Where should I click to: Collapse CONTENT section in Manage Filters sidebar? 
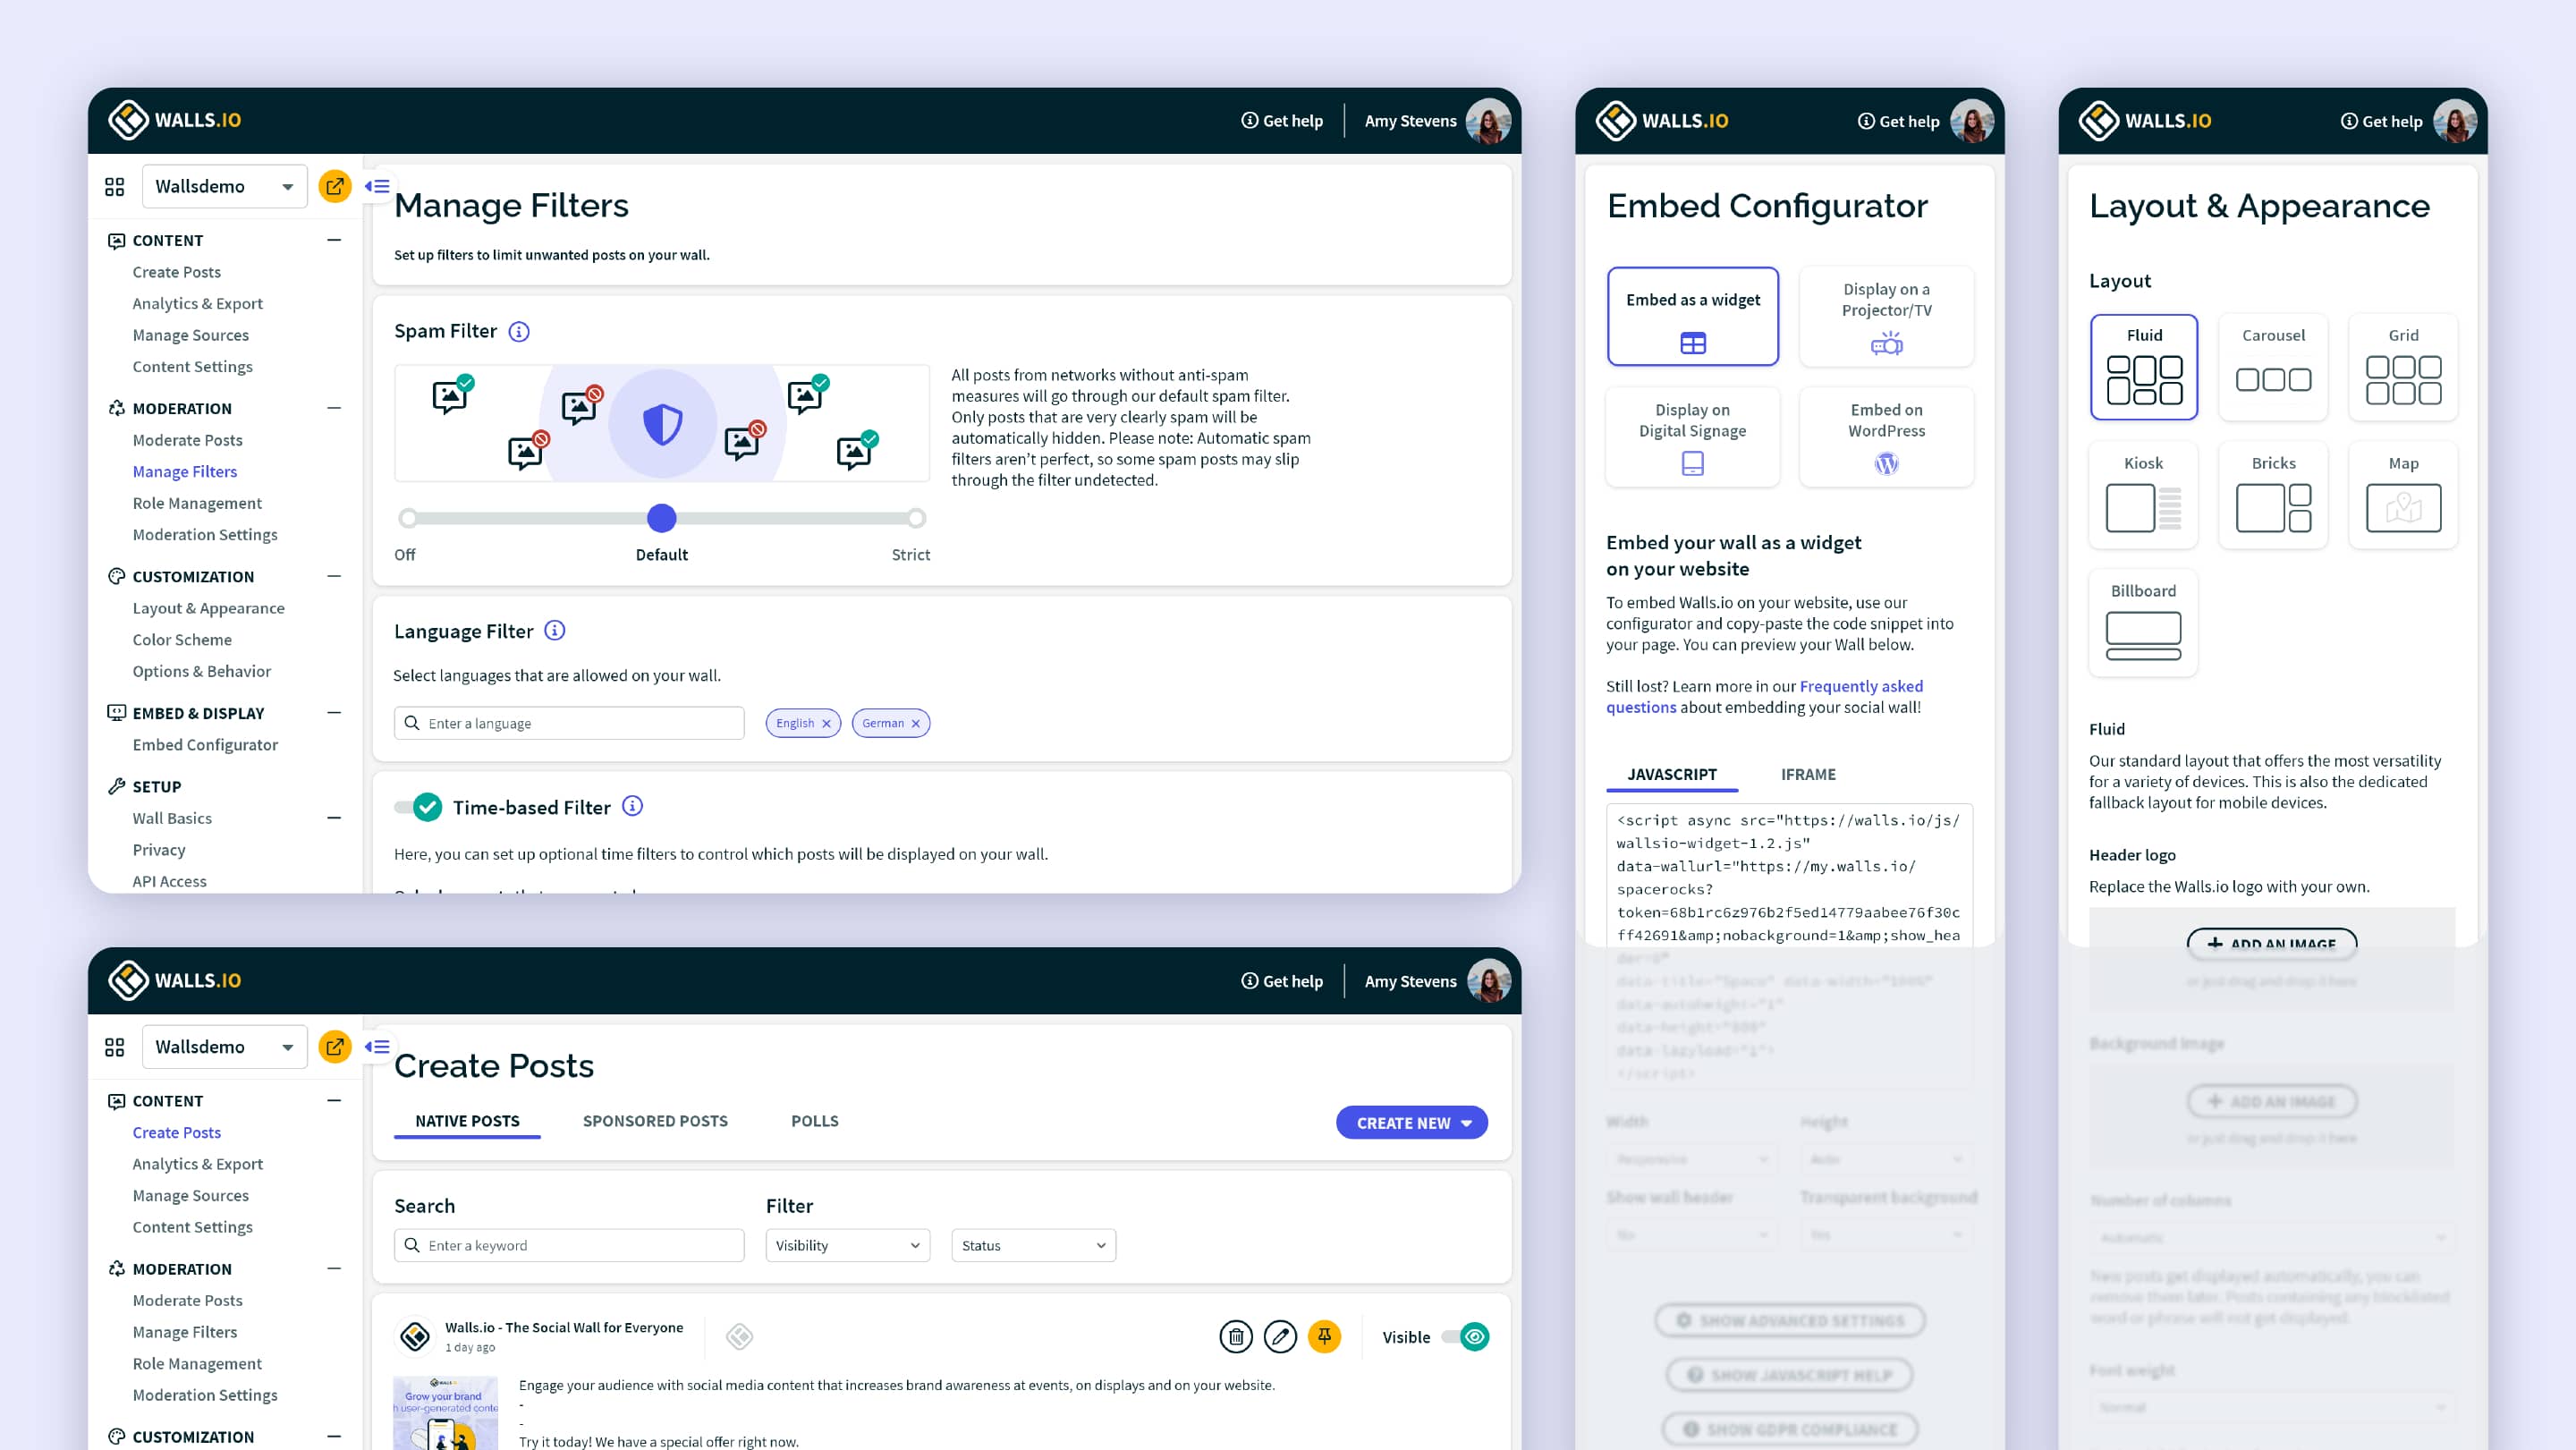[x=334, y=240]
